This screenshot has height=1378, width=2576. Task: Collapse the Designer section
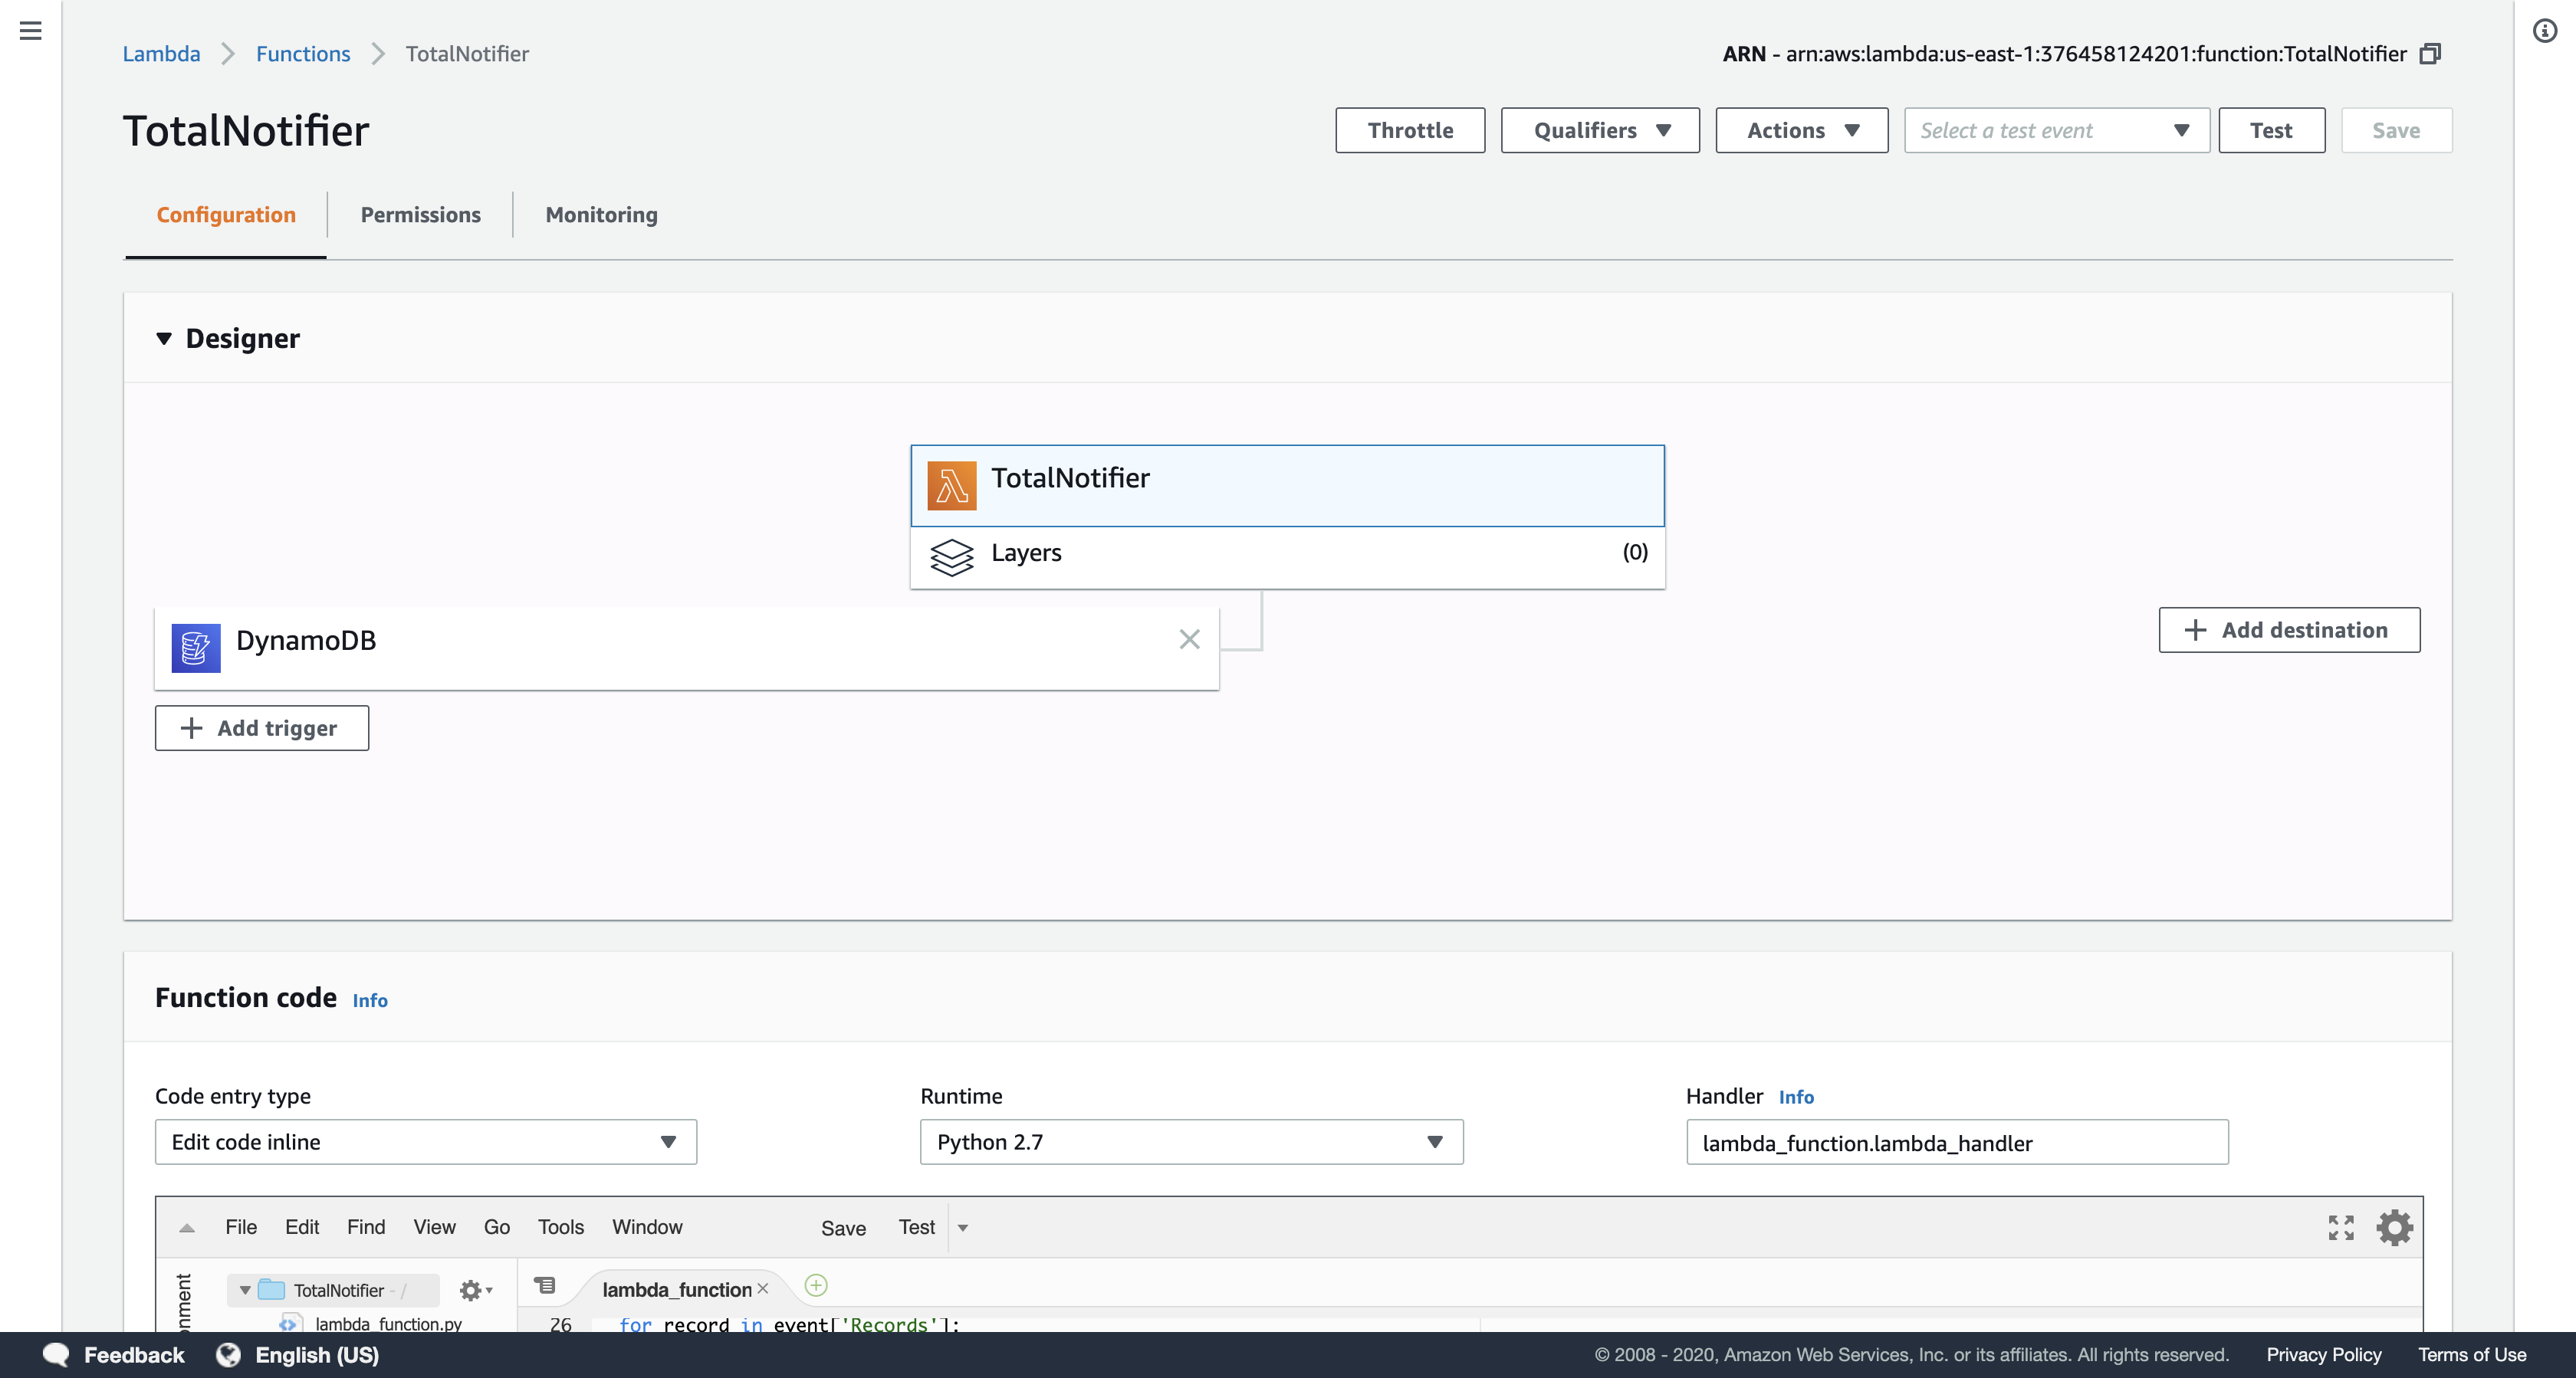point(164,339)
